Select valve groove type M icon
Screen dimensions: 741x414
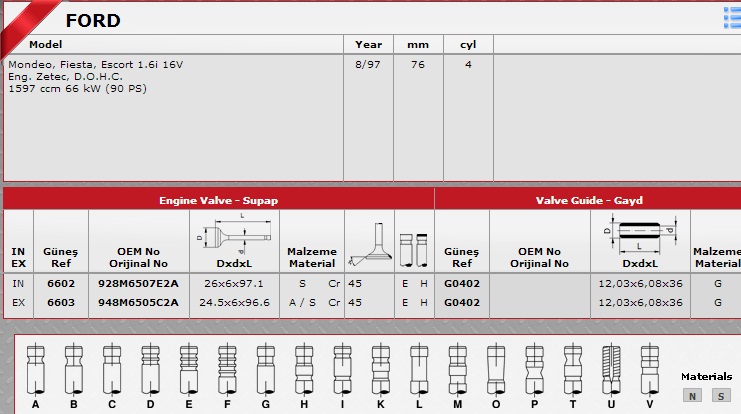(x=457, y=369)
